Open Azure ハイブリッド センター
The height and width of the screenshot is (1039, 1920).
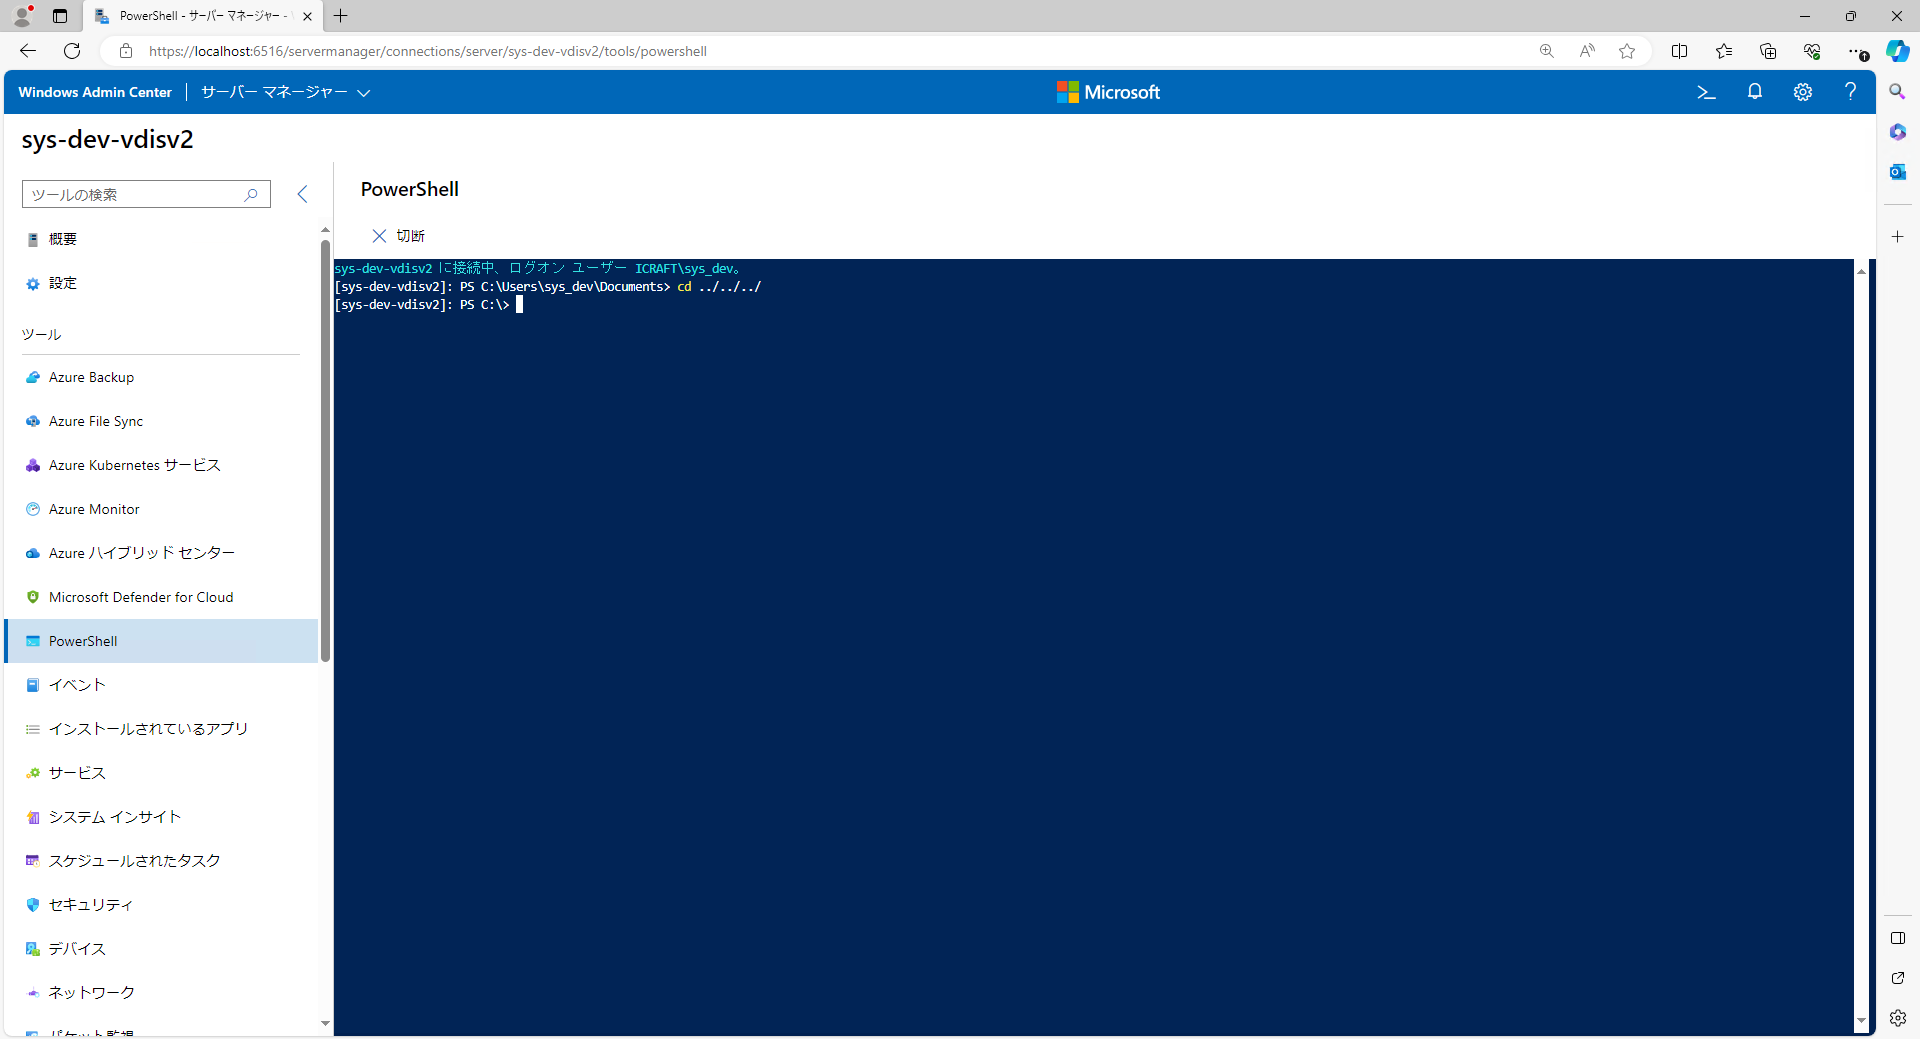point(160,553)
